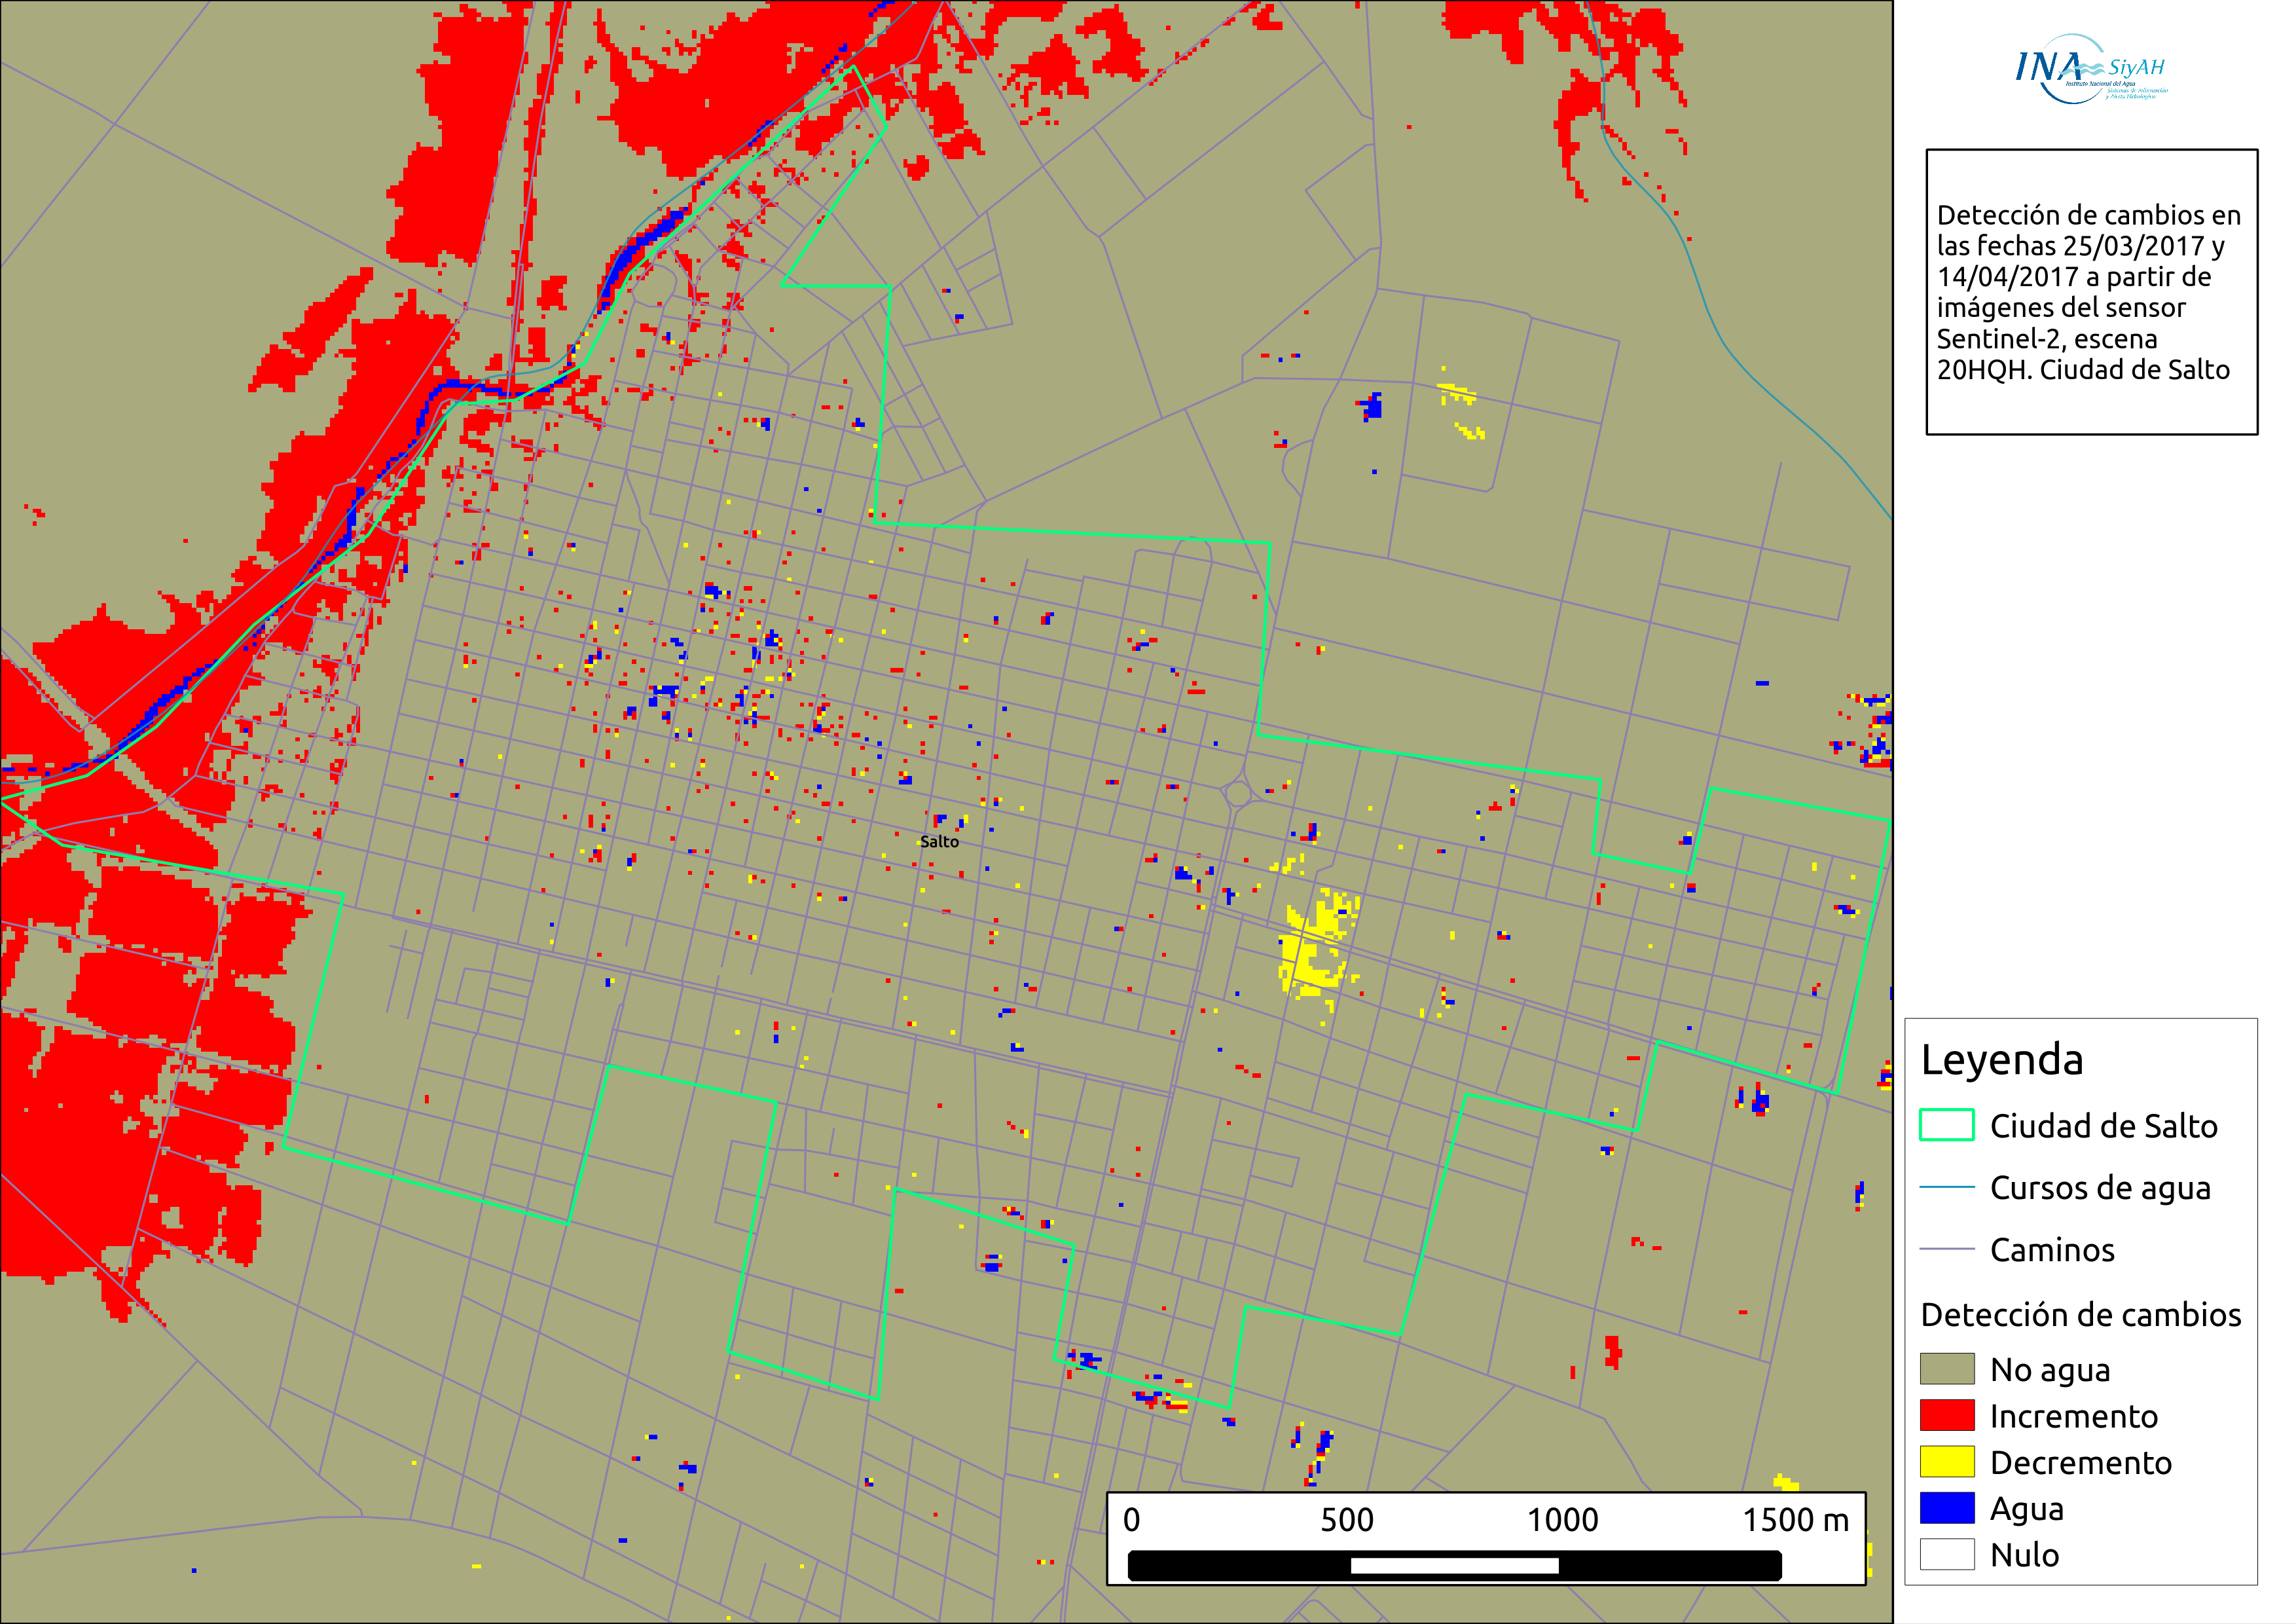Click the 'Cursos de agua' line symbol
This screenshot has width=2296, height=1624.
1947,1187
